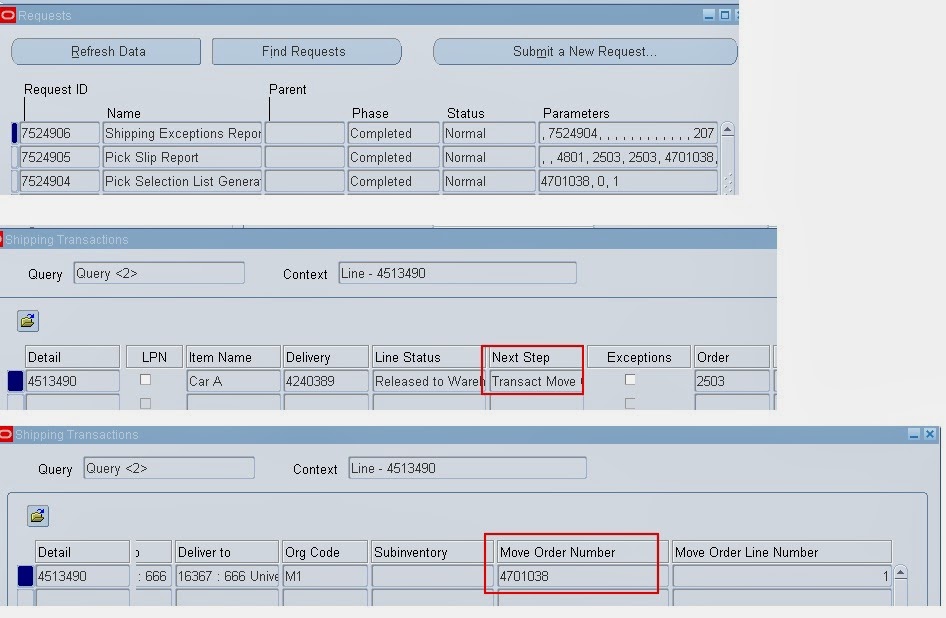The width and height of the screenshot is (946, 618).
Task: Click 'Released to Warehouse' line status field
Action: (428, 381)
